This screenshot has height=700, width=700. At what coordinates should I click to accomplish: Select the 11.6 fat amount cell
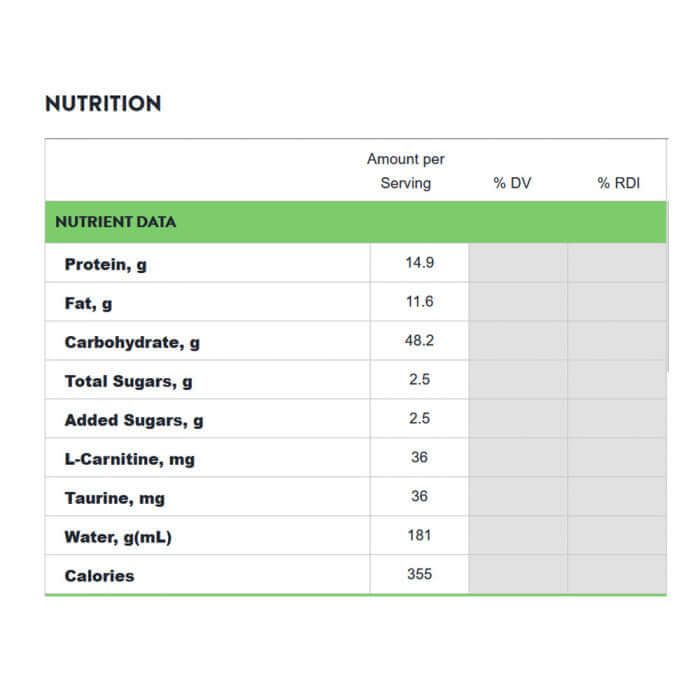tap(419, 302)
